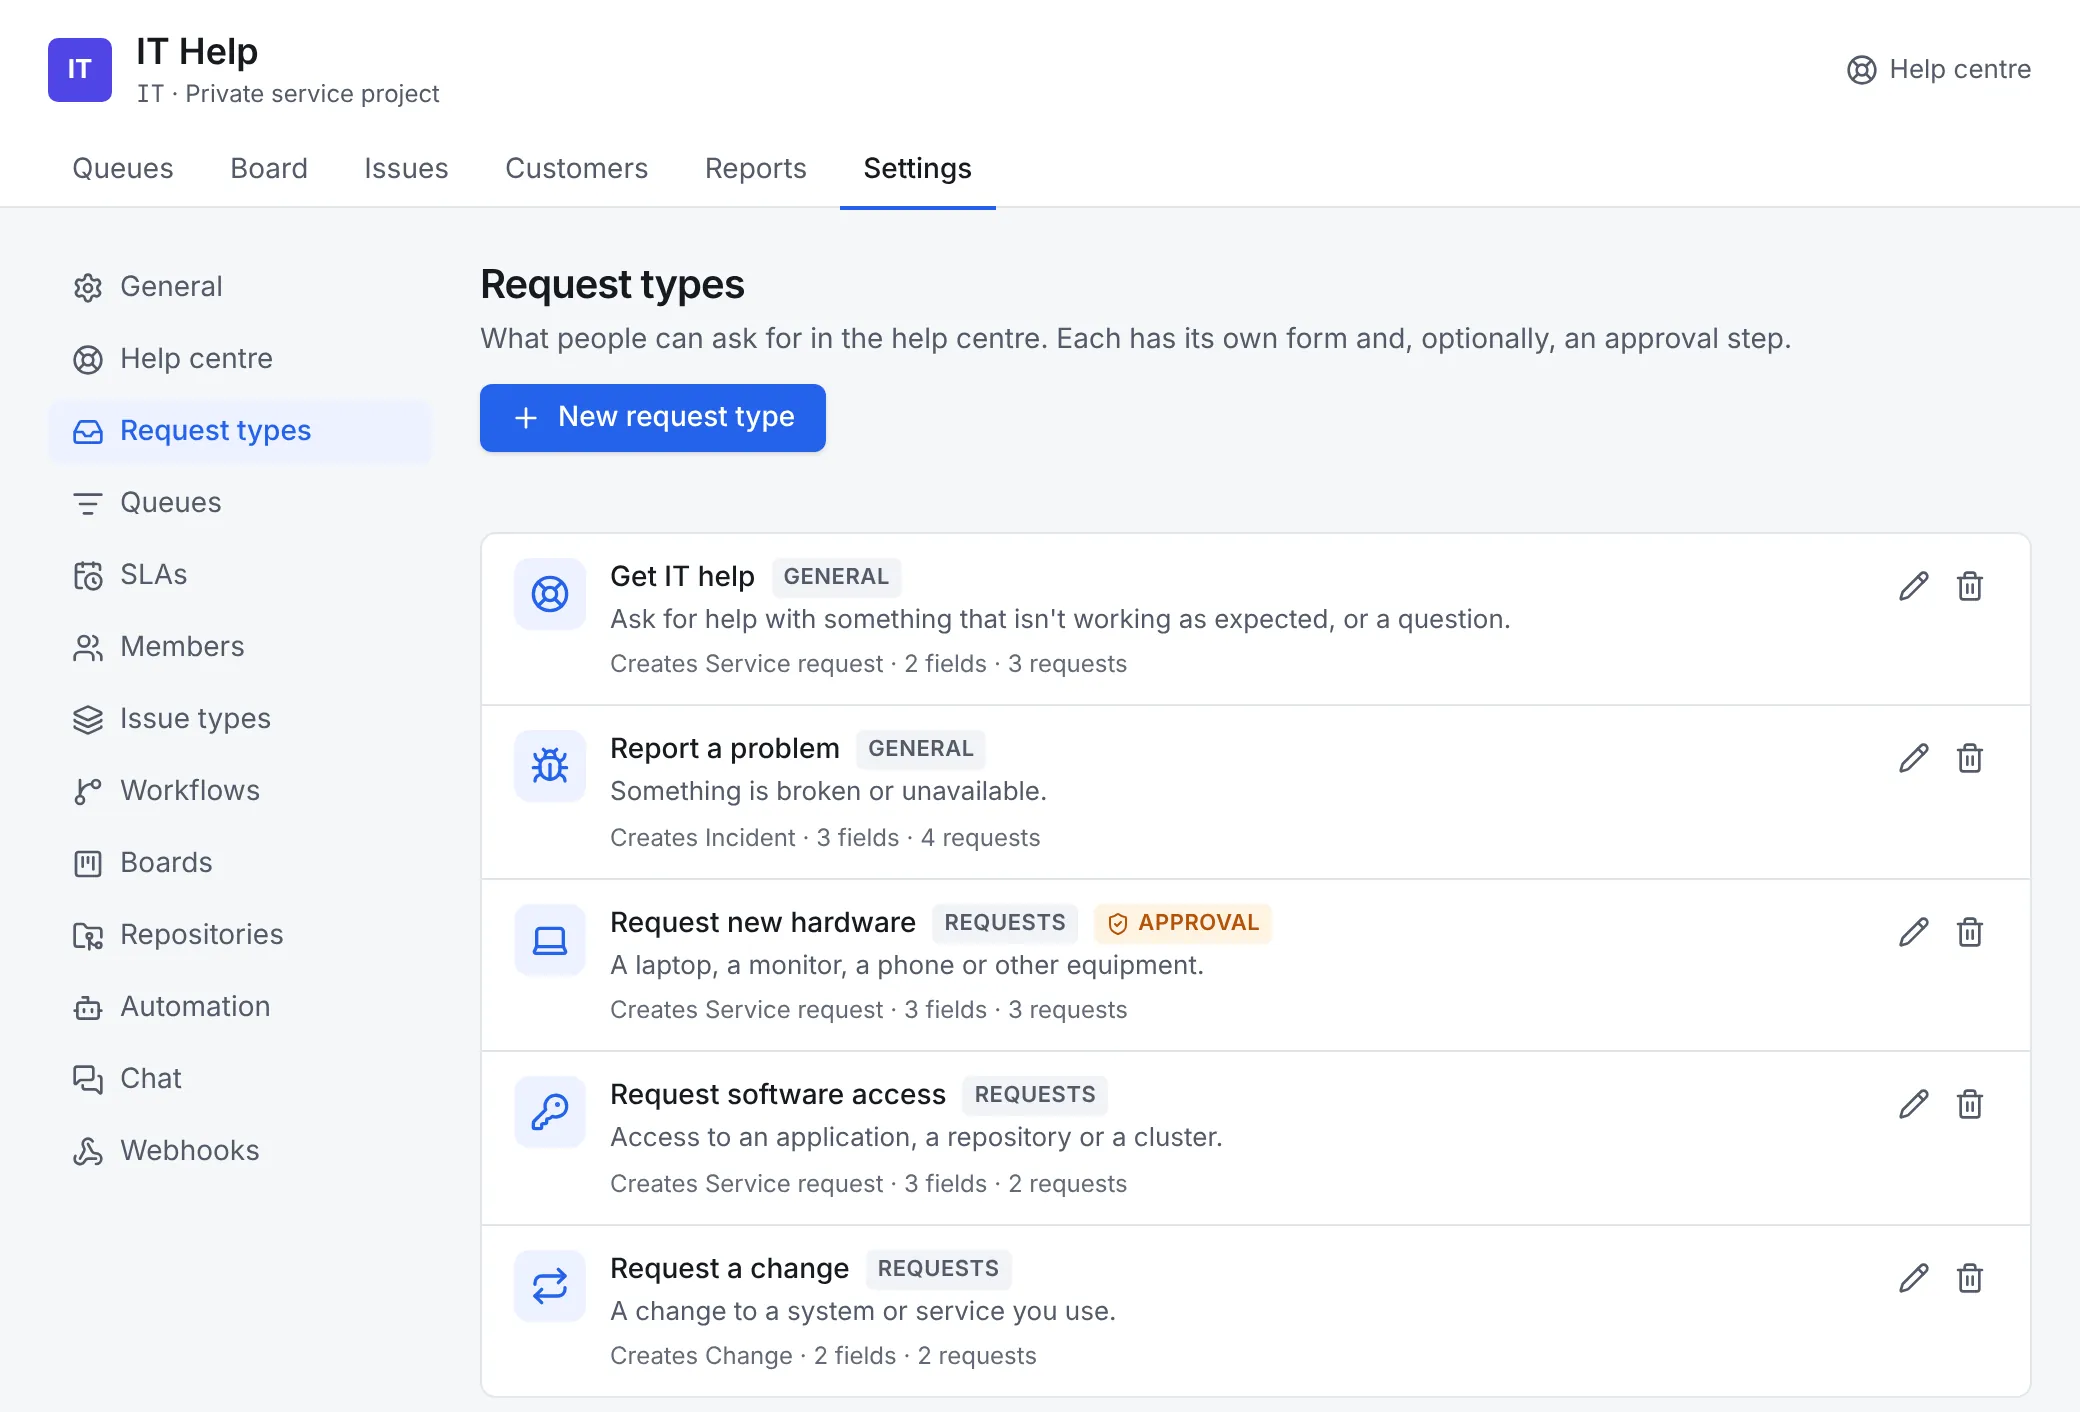Edit the Get IT help request type
This screenshot has width=2080, height=1412.
coord(1913,586)
